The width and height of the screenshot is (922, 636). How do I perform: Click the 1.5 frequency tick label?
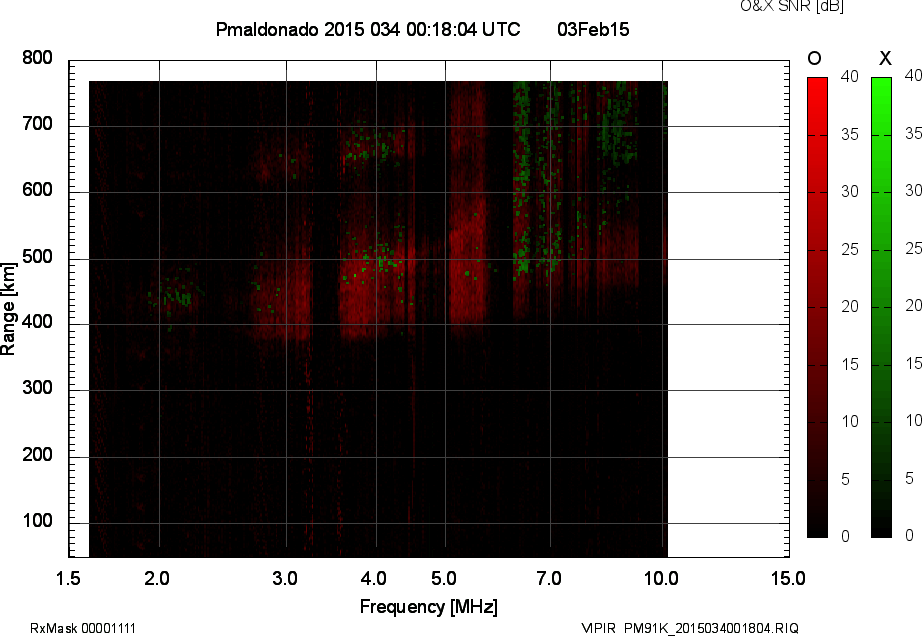click(x=68, y=578)
